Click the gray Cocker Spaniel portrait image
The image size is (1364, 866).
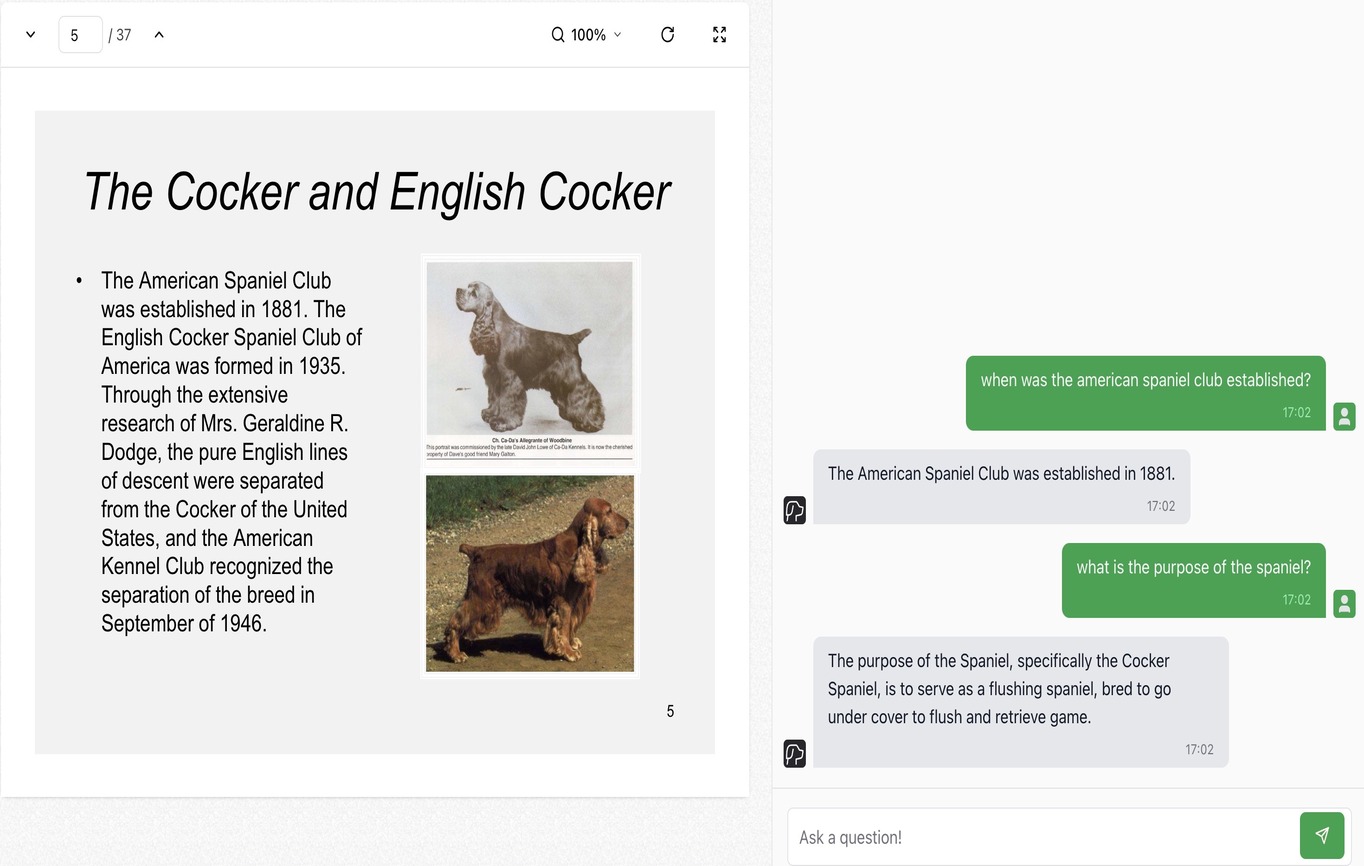(530, 348)
